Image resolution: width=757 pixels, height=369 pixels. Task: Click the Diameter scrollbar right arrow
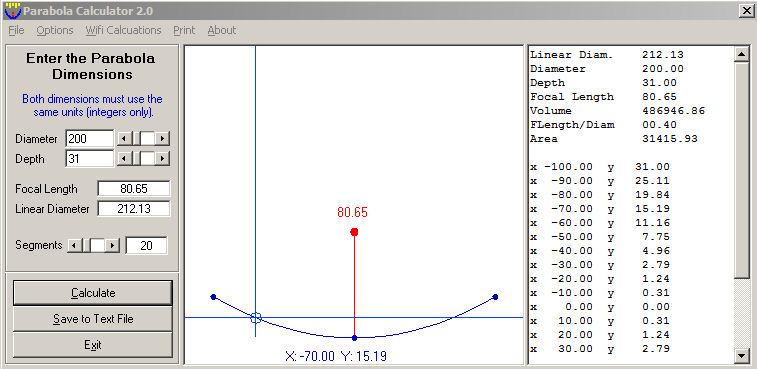[163, 139]
